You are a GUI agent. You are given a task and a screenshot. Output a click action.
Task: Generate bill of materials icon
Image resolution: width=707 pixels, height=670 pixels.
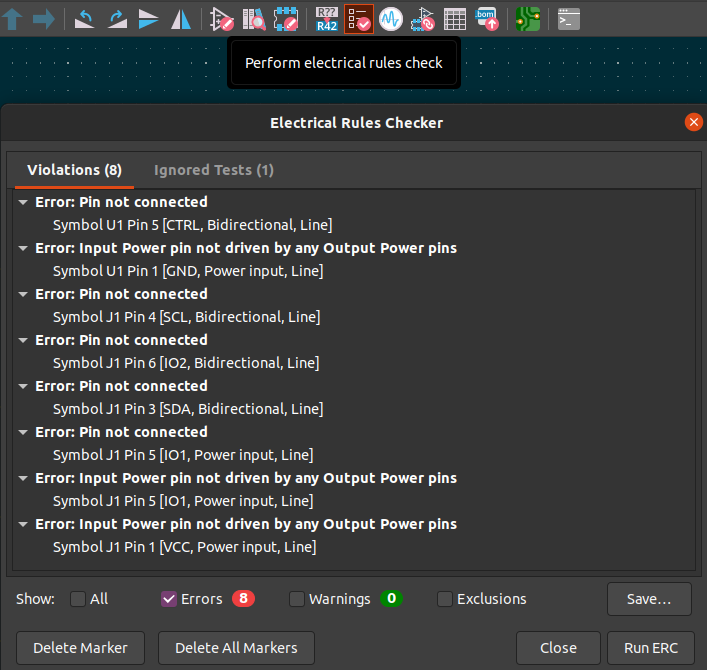(x=487, y=19)
